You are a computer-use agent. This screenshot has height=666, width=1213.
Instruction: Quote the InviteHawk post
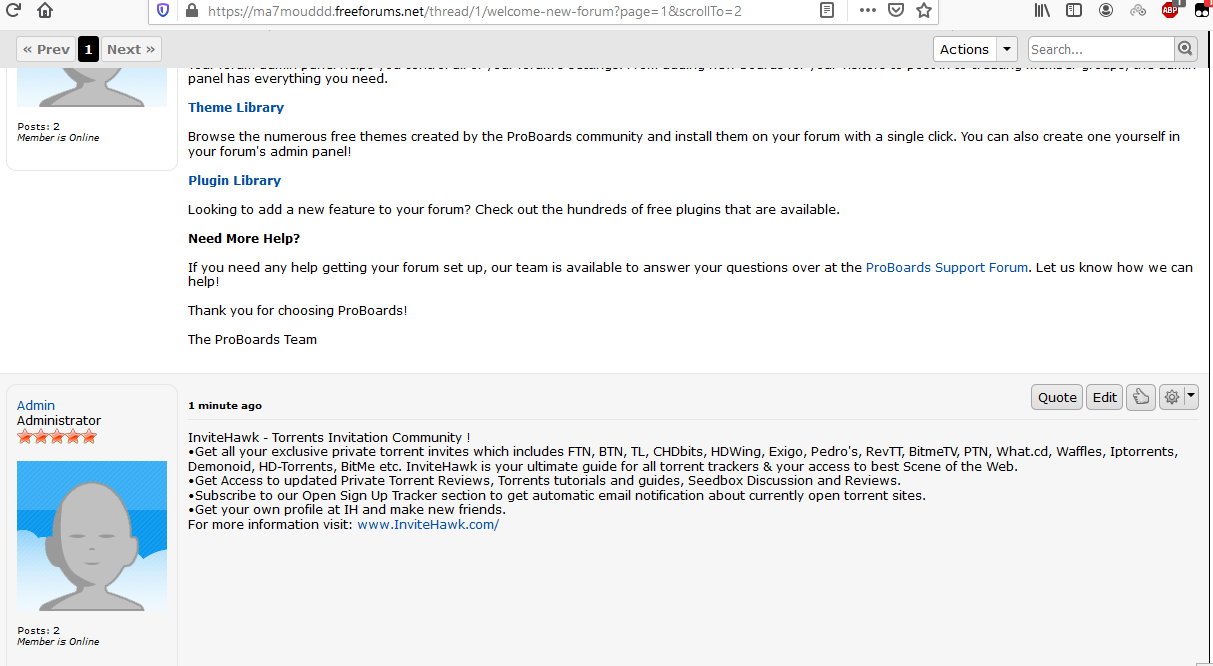point(1057,397)
